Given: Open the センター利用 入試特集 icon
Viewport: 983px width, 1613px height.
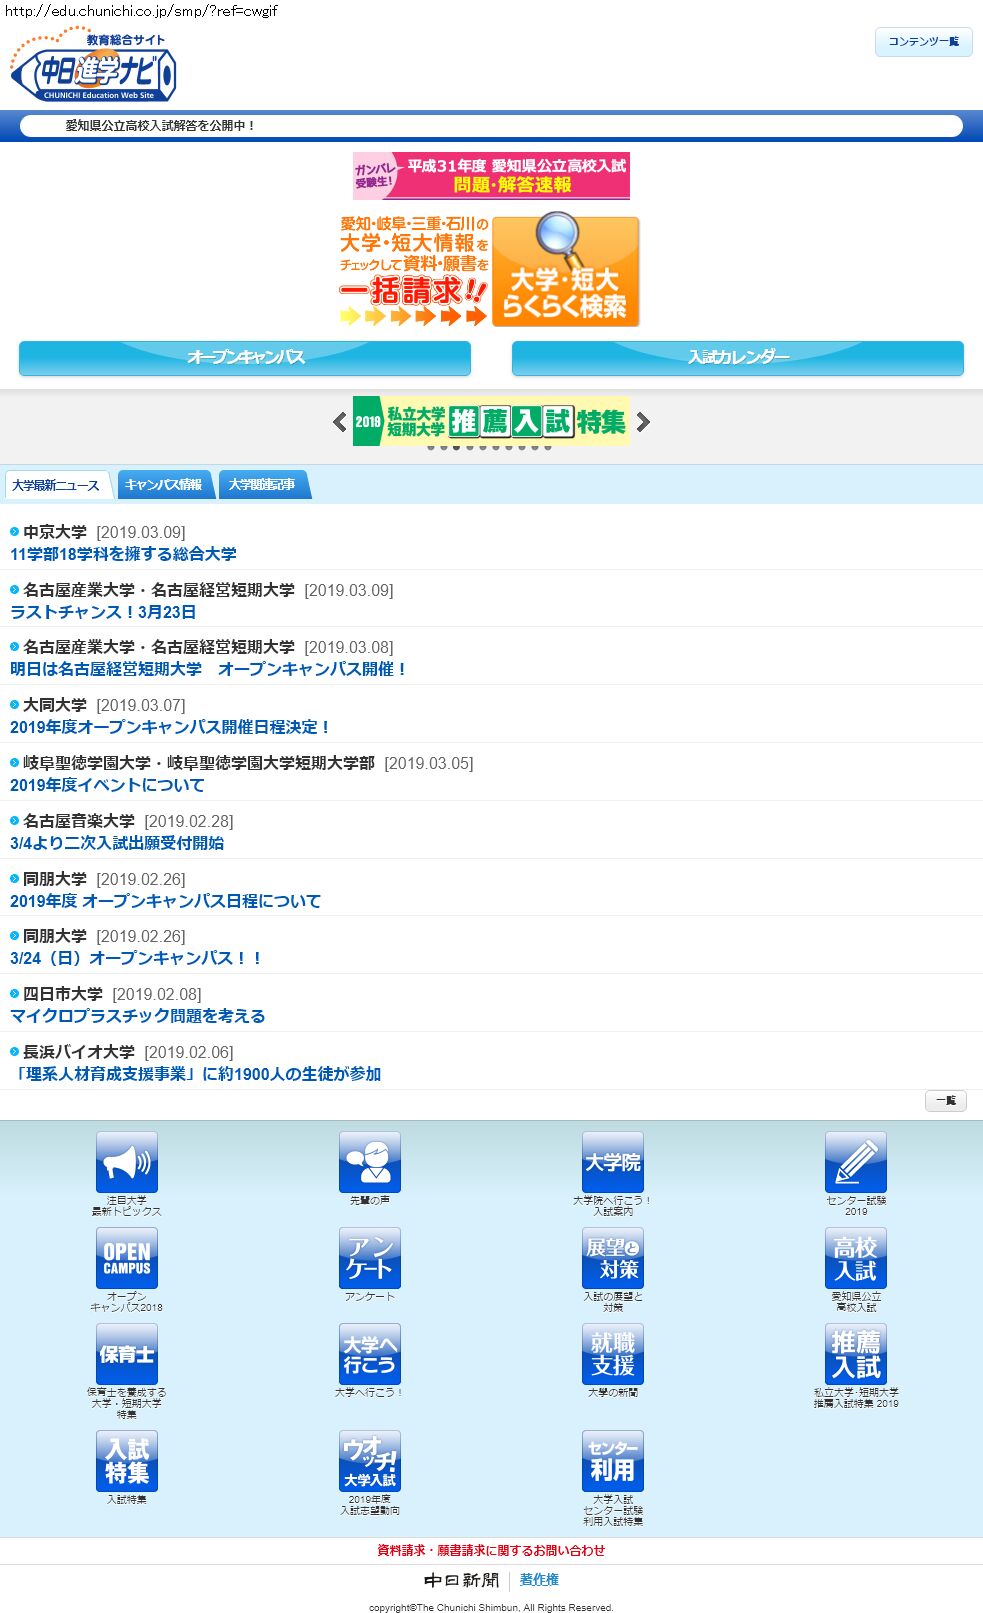Looking at the screenshot, I should (613, 1461).
